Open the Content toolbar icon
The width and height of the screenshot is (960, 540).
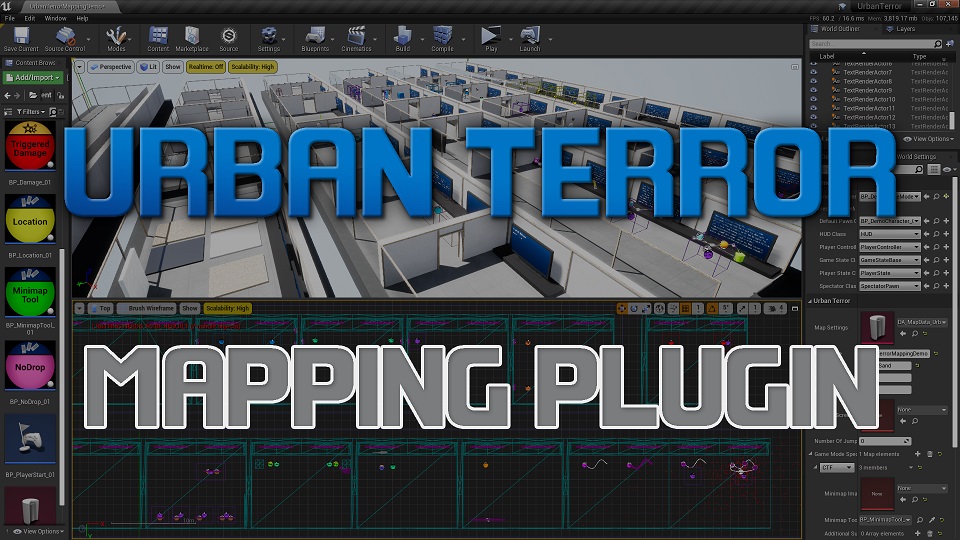click(x=158, y=39)
